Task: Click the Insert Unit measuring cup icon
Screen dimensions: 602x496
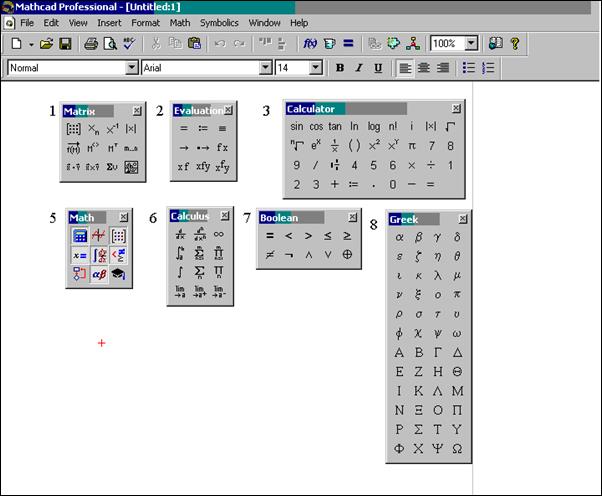Action: click(329, 43)
